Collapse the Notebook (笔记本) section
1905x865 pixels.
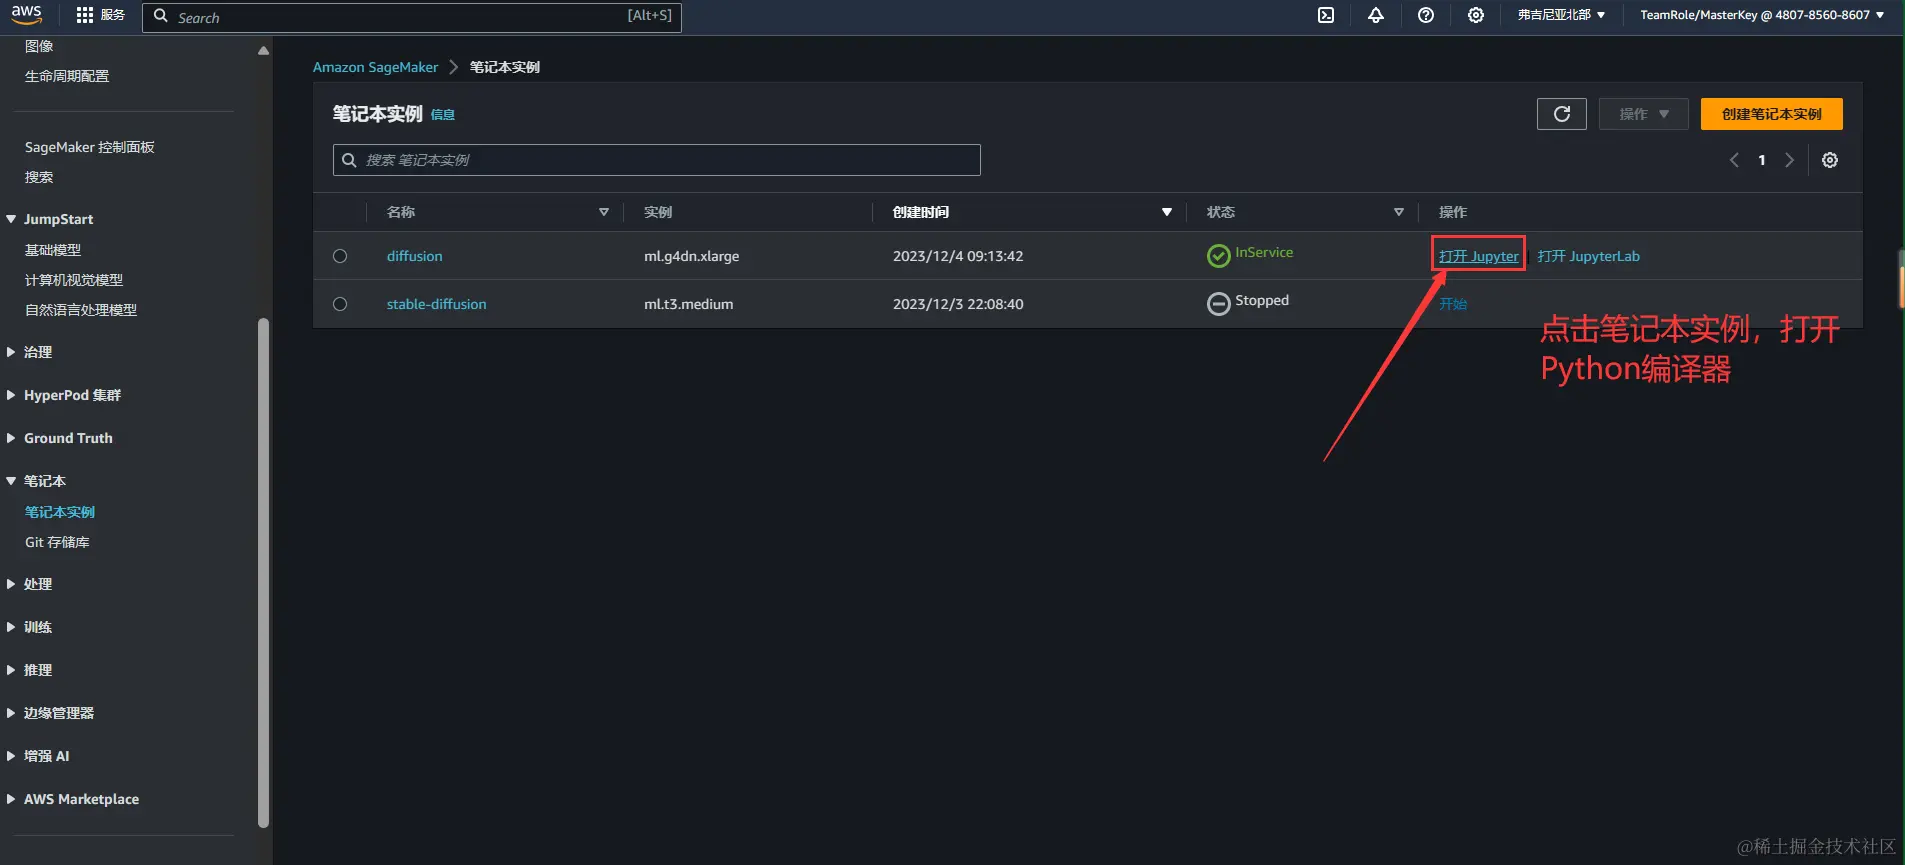[x=11, y=481]
